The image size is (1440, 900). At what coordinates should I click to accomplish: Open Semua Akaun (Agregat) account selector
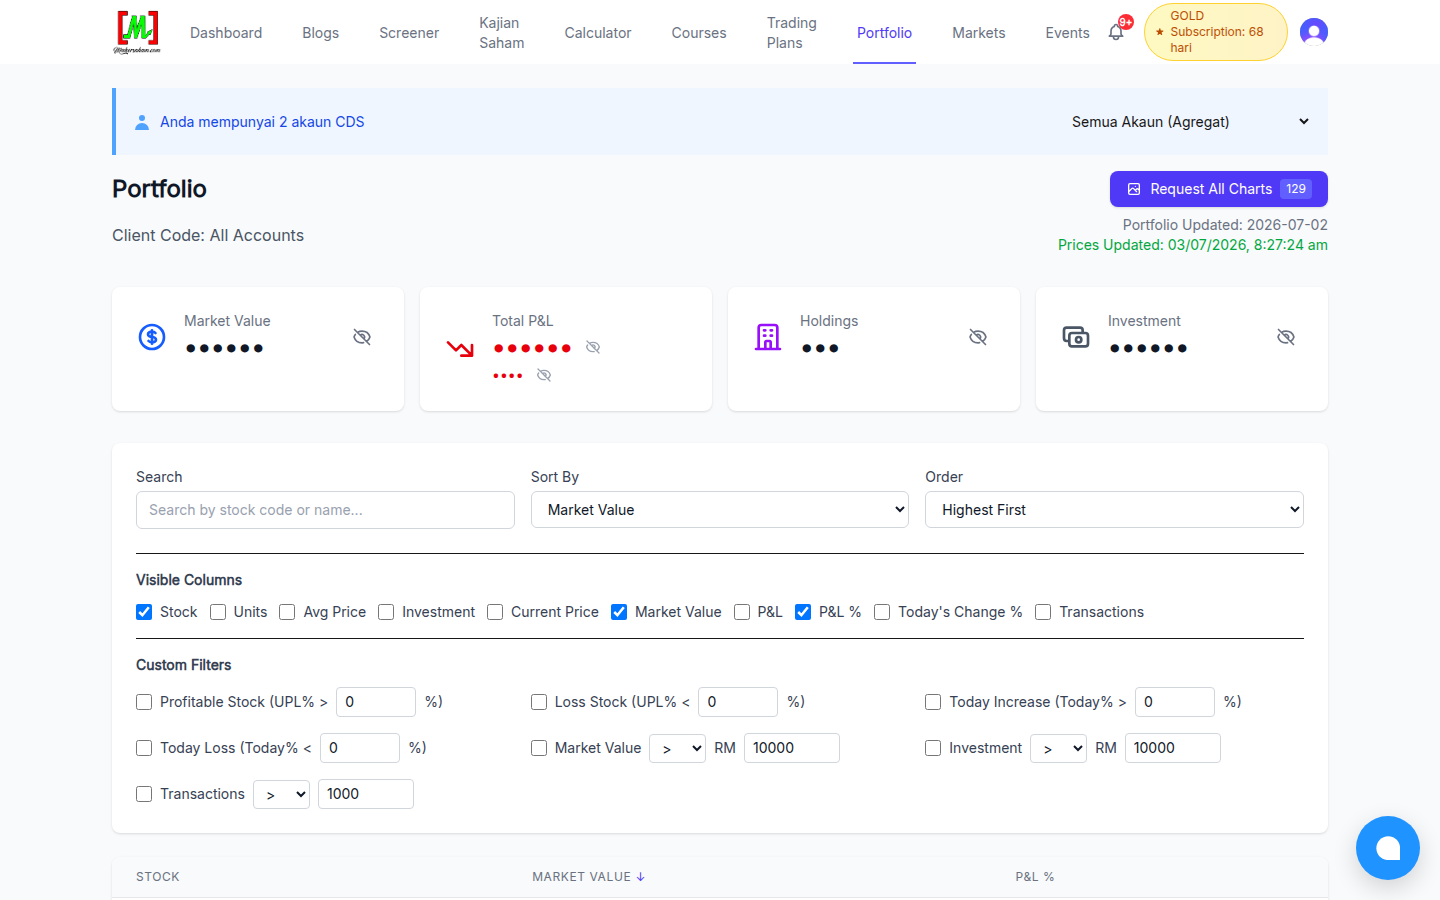point(1190,122)
